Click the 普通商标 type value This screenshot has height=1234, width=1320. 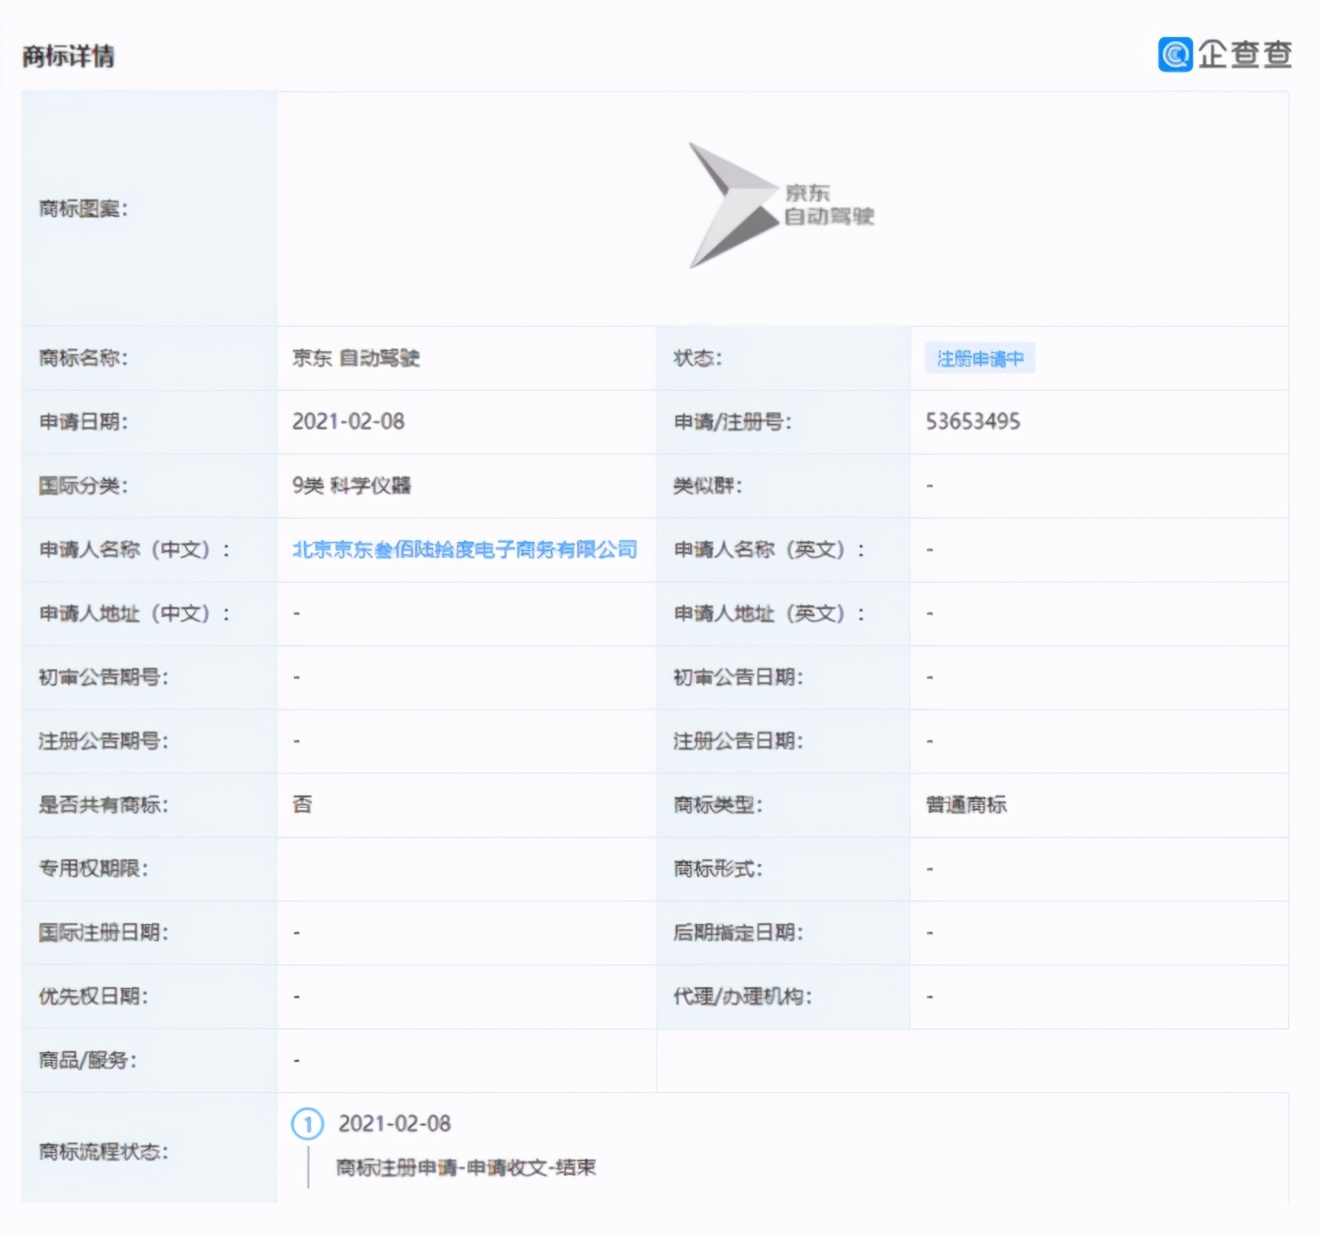click(965, 805)
